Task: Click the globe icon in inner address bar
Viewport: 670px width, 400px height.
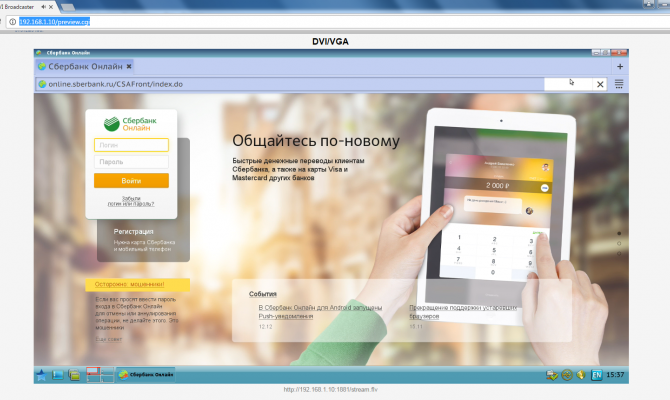Action: tap(42, 84)
